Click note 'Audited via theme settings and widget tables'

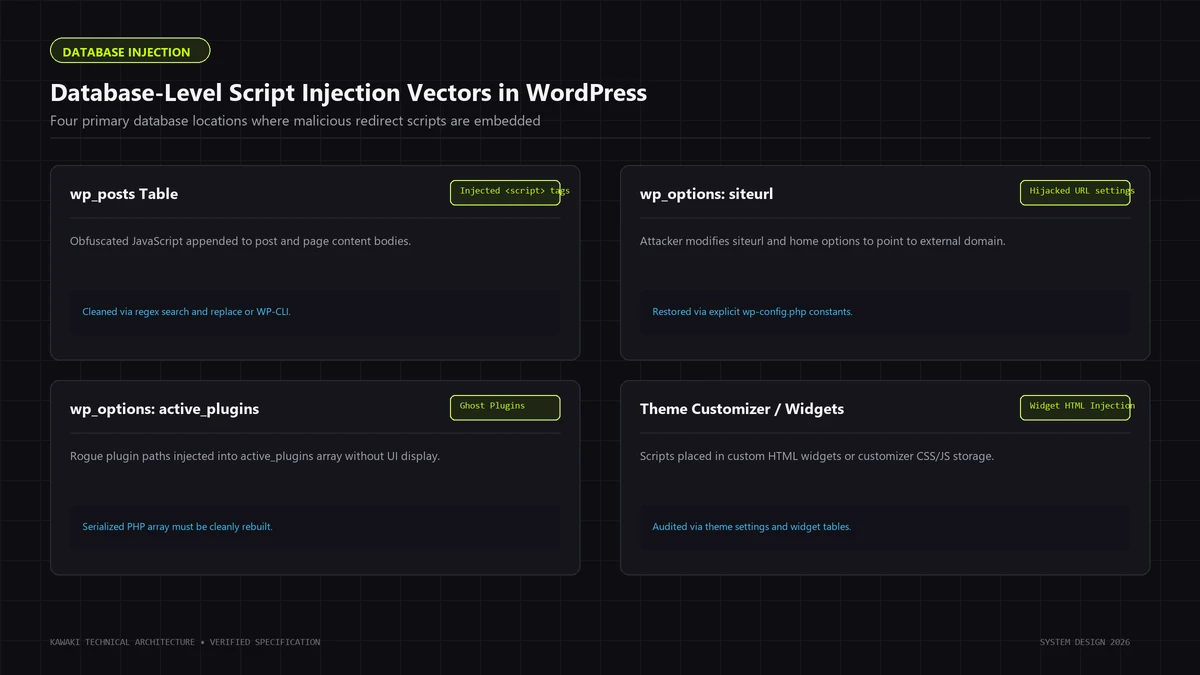(x=751, y=527)
